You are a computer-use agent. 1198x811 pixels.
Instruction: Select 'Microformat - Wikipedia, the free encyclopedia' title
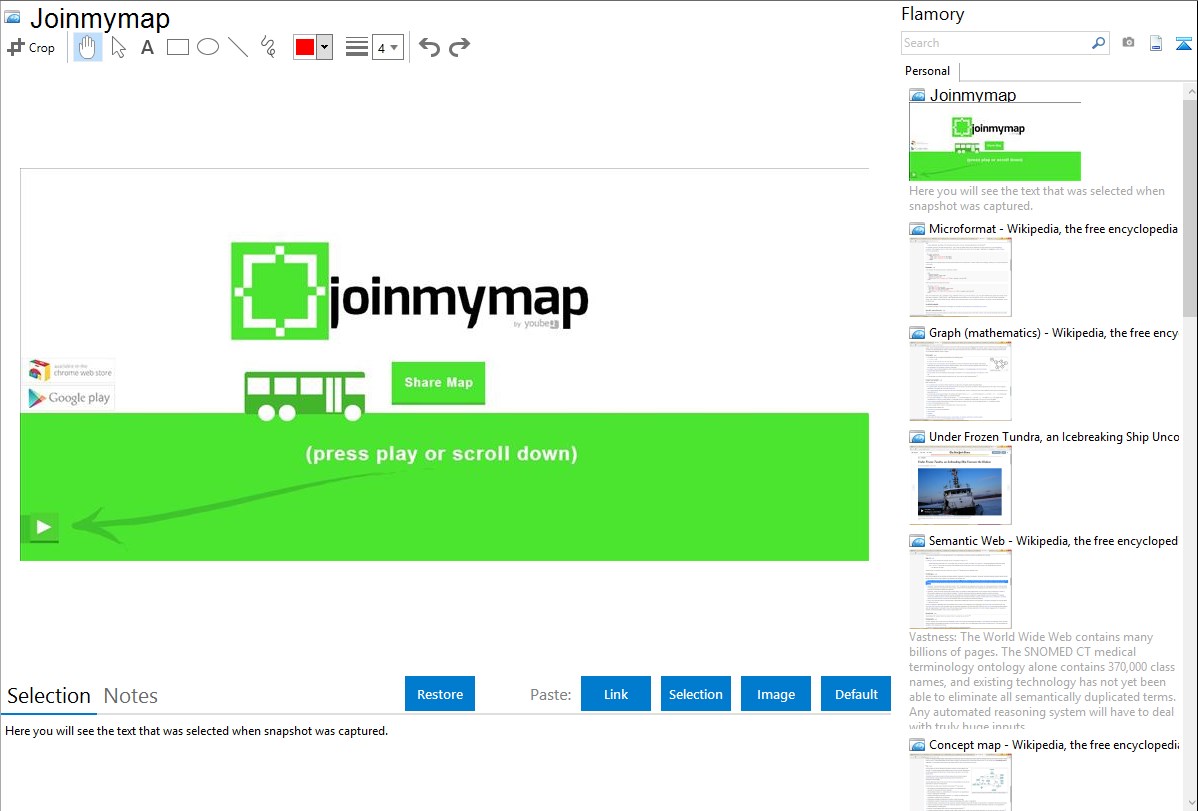[1053, 229]
